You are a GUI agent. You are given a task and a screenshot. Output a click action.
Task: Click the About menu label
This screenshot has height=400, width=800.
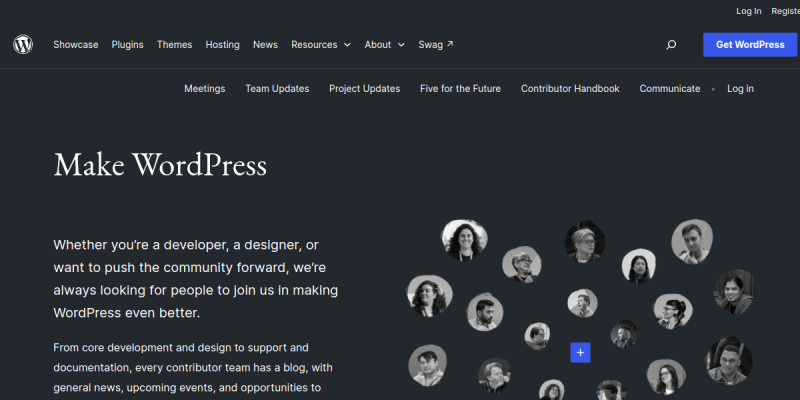[378, 44]
